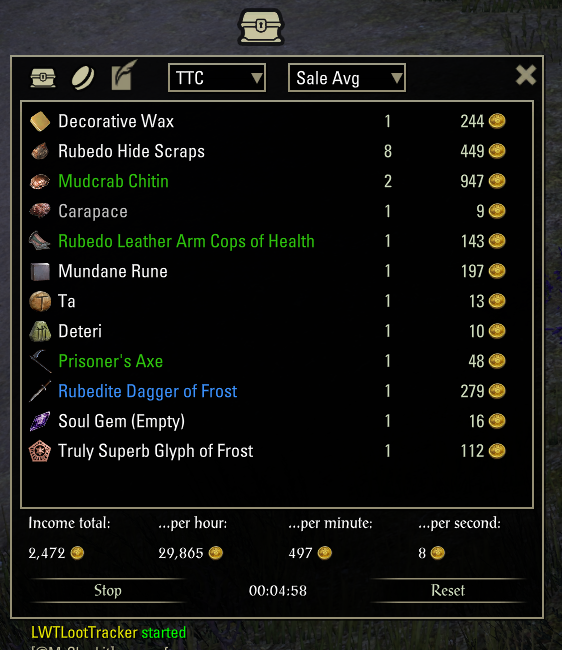Viewport: 562px width, 650px height.
Task: Expand the Sale Avg dropdown
Action: pos(347,78)
